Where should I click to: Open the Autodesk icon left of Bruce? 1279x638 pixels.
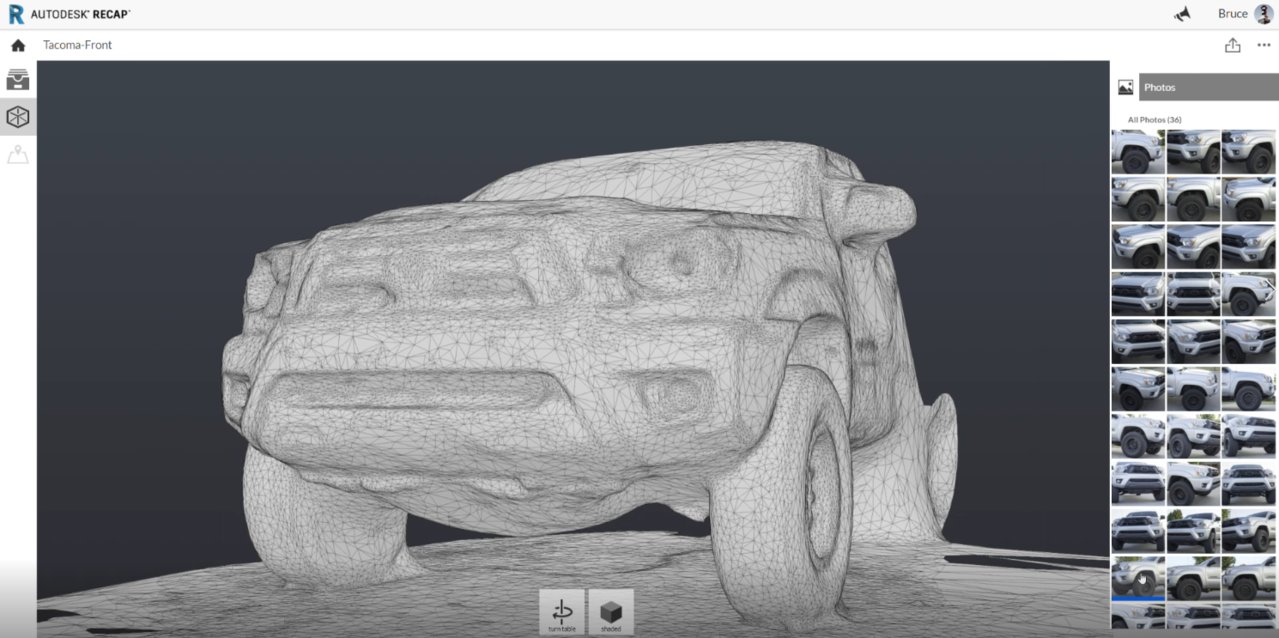coord(1182,14)
